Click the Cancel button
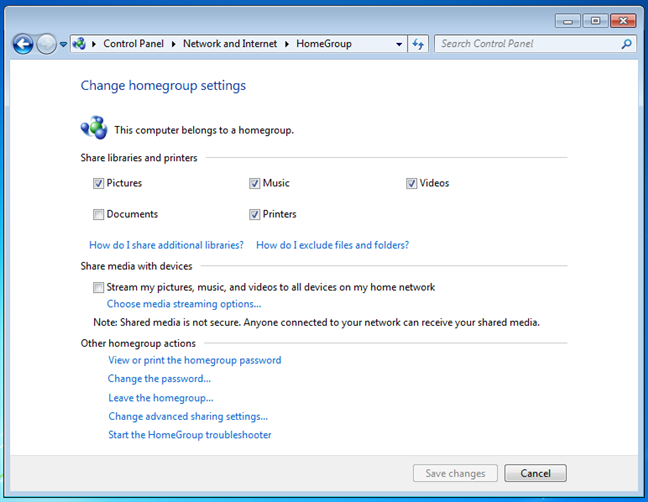The image size is (648, 502). click(535, 473)
